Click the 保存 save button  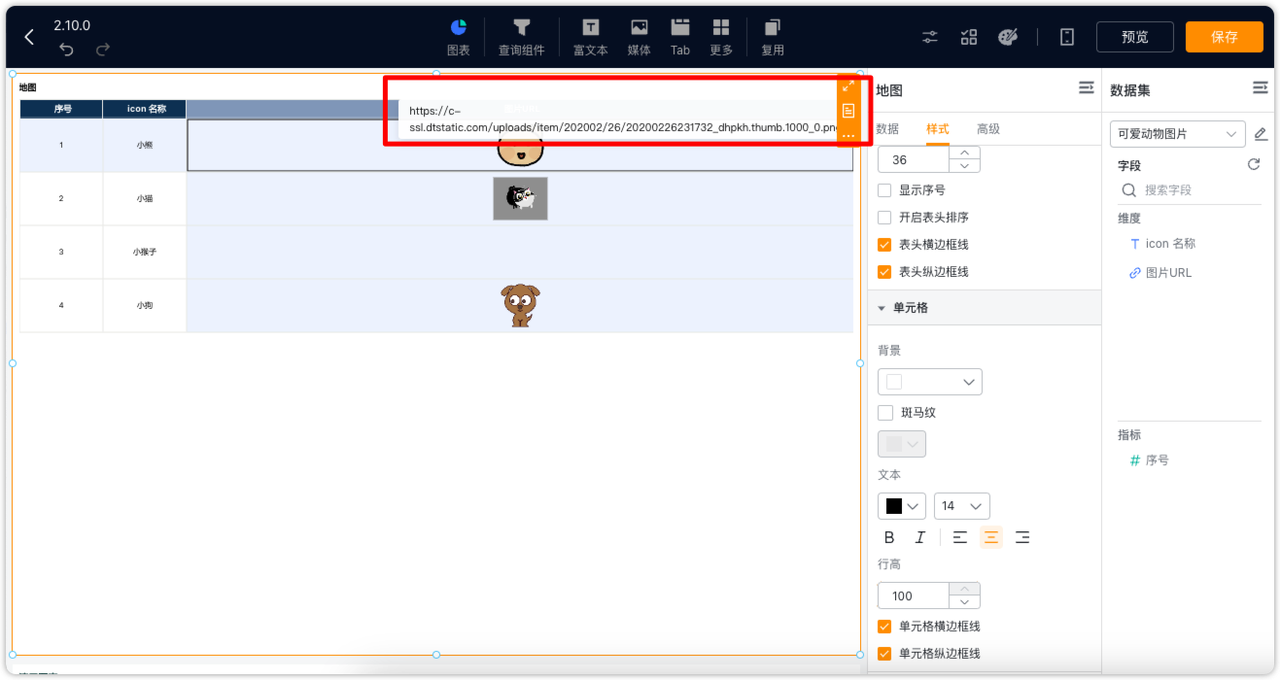coord(1224,37)
